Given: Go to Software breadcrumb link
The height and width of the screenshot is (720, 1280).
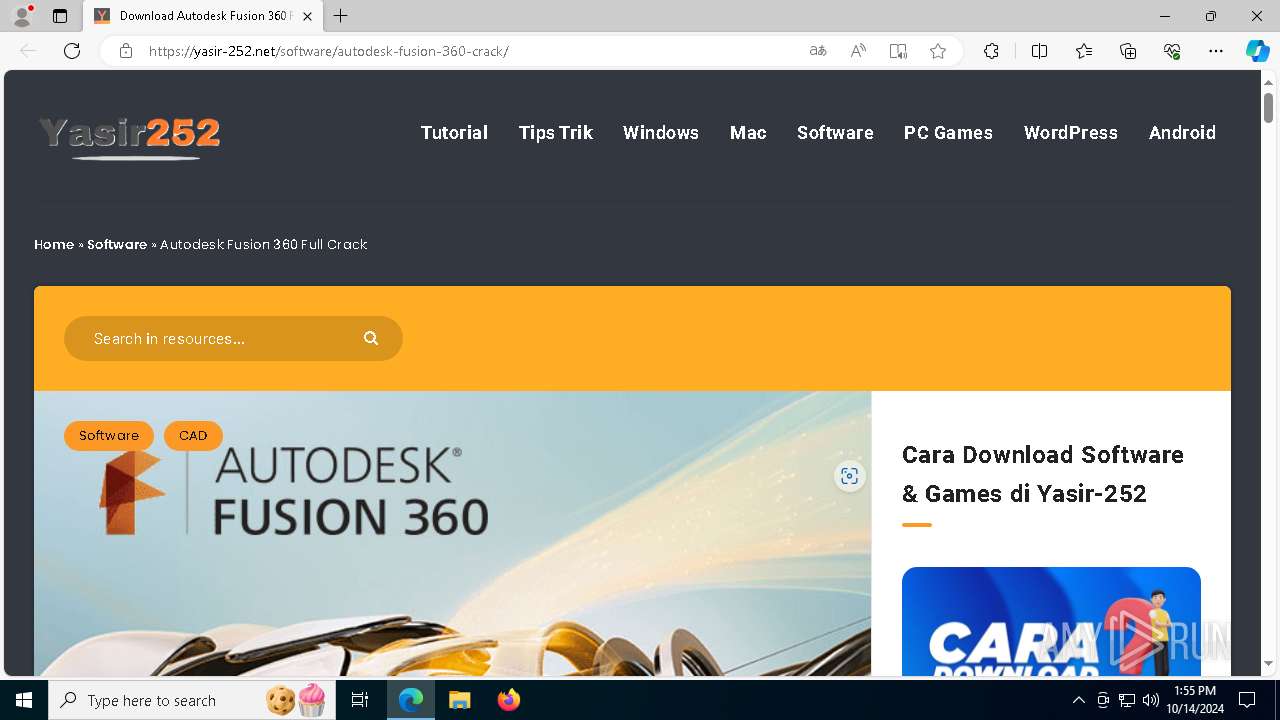Looking at the screenshot, I should [x=117, y=244].
